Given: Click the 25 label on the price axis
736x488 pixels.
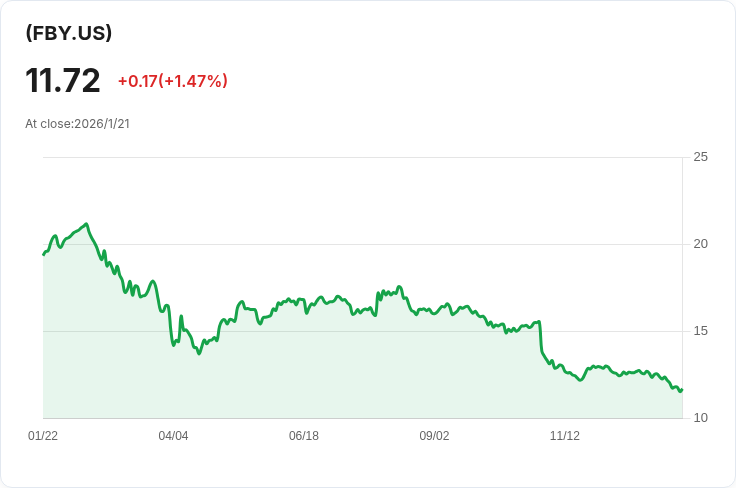Looking at the screenshot, I should 700,157.
